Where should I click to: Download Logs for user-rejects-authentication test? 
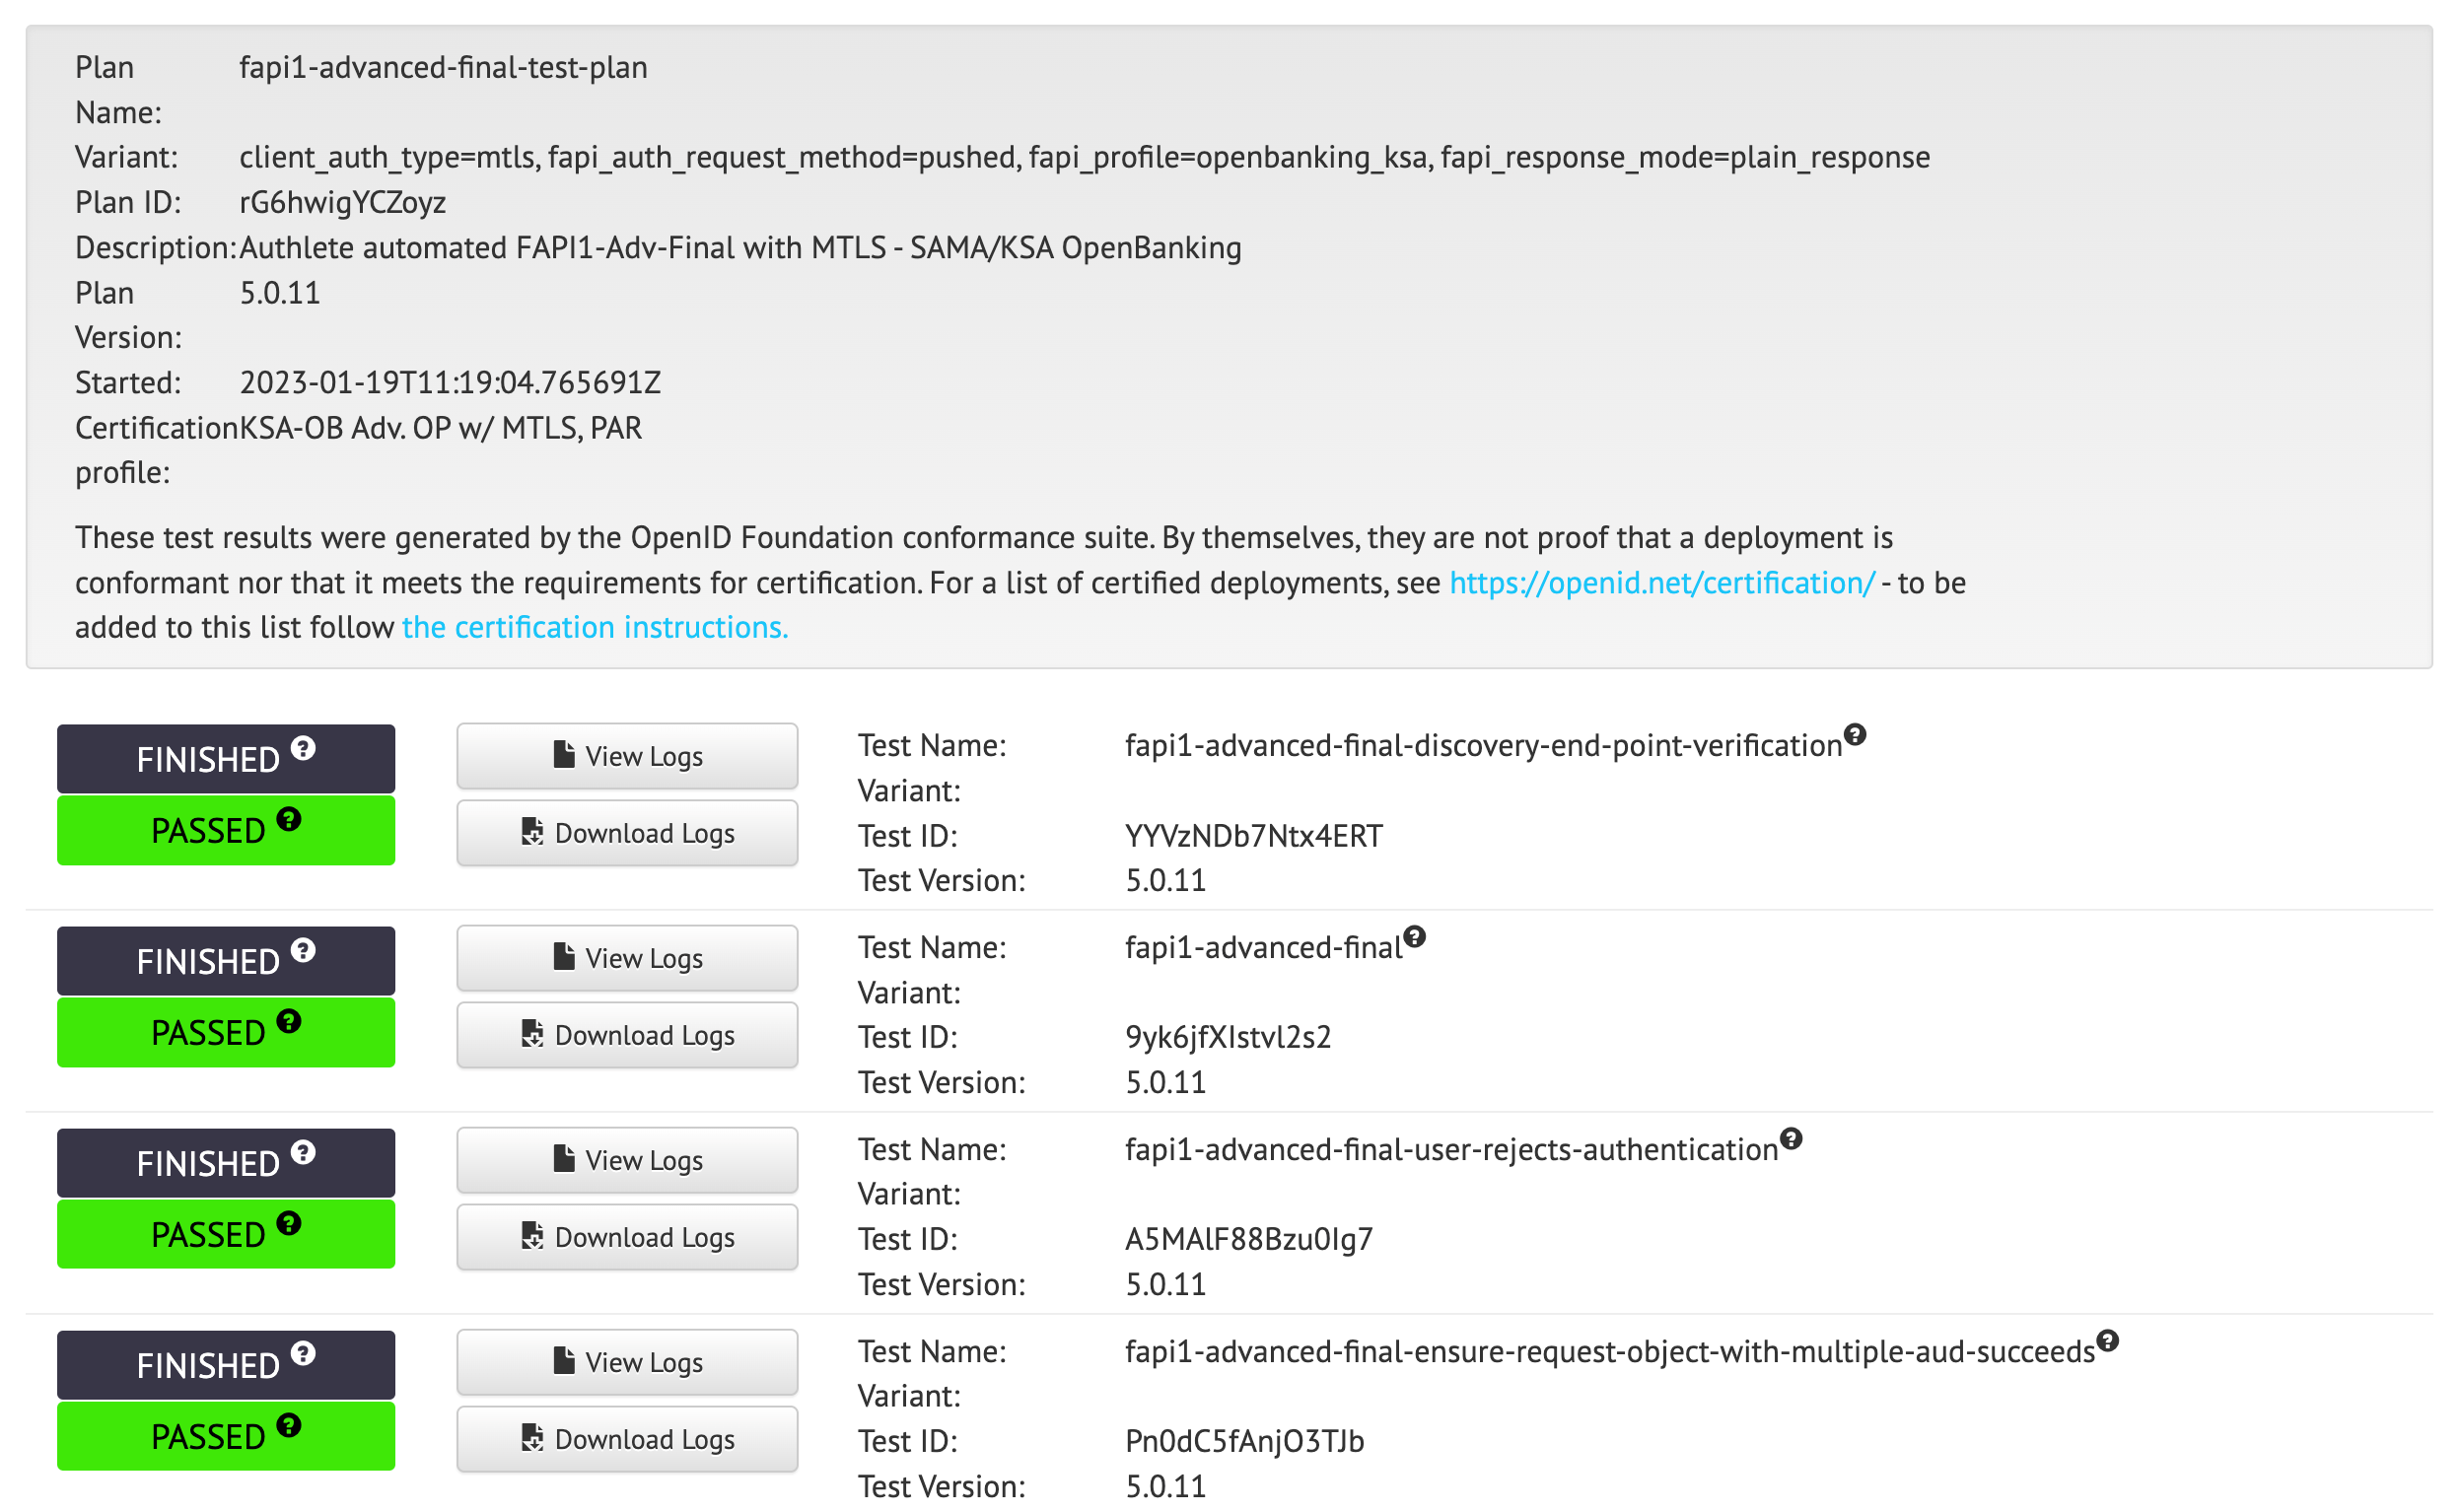click(627, 1237)
